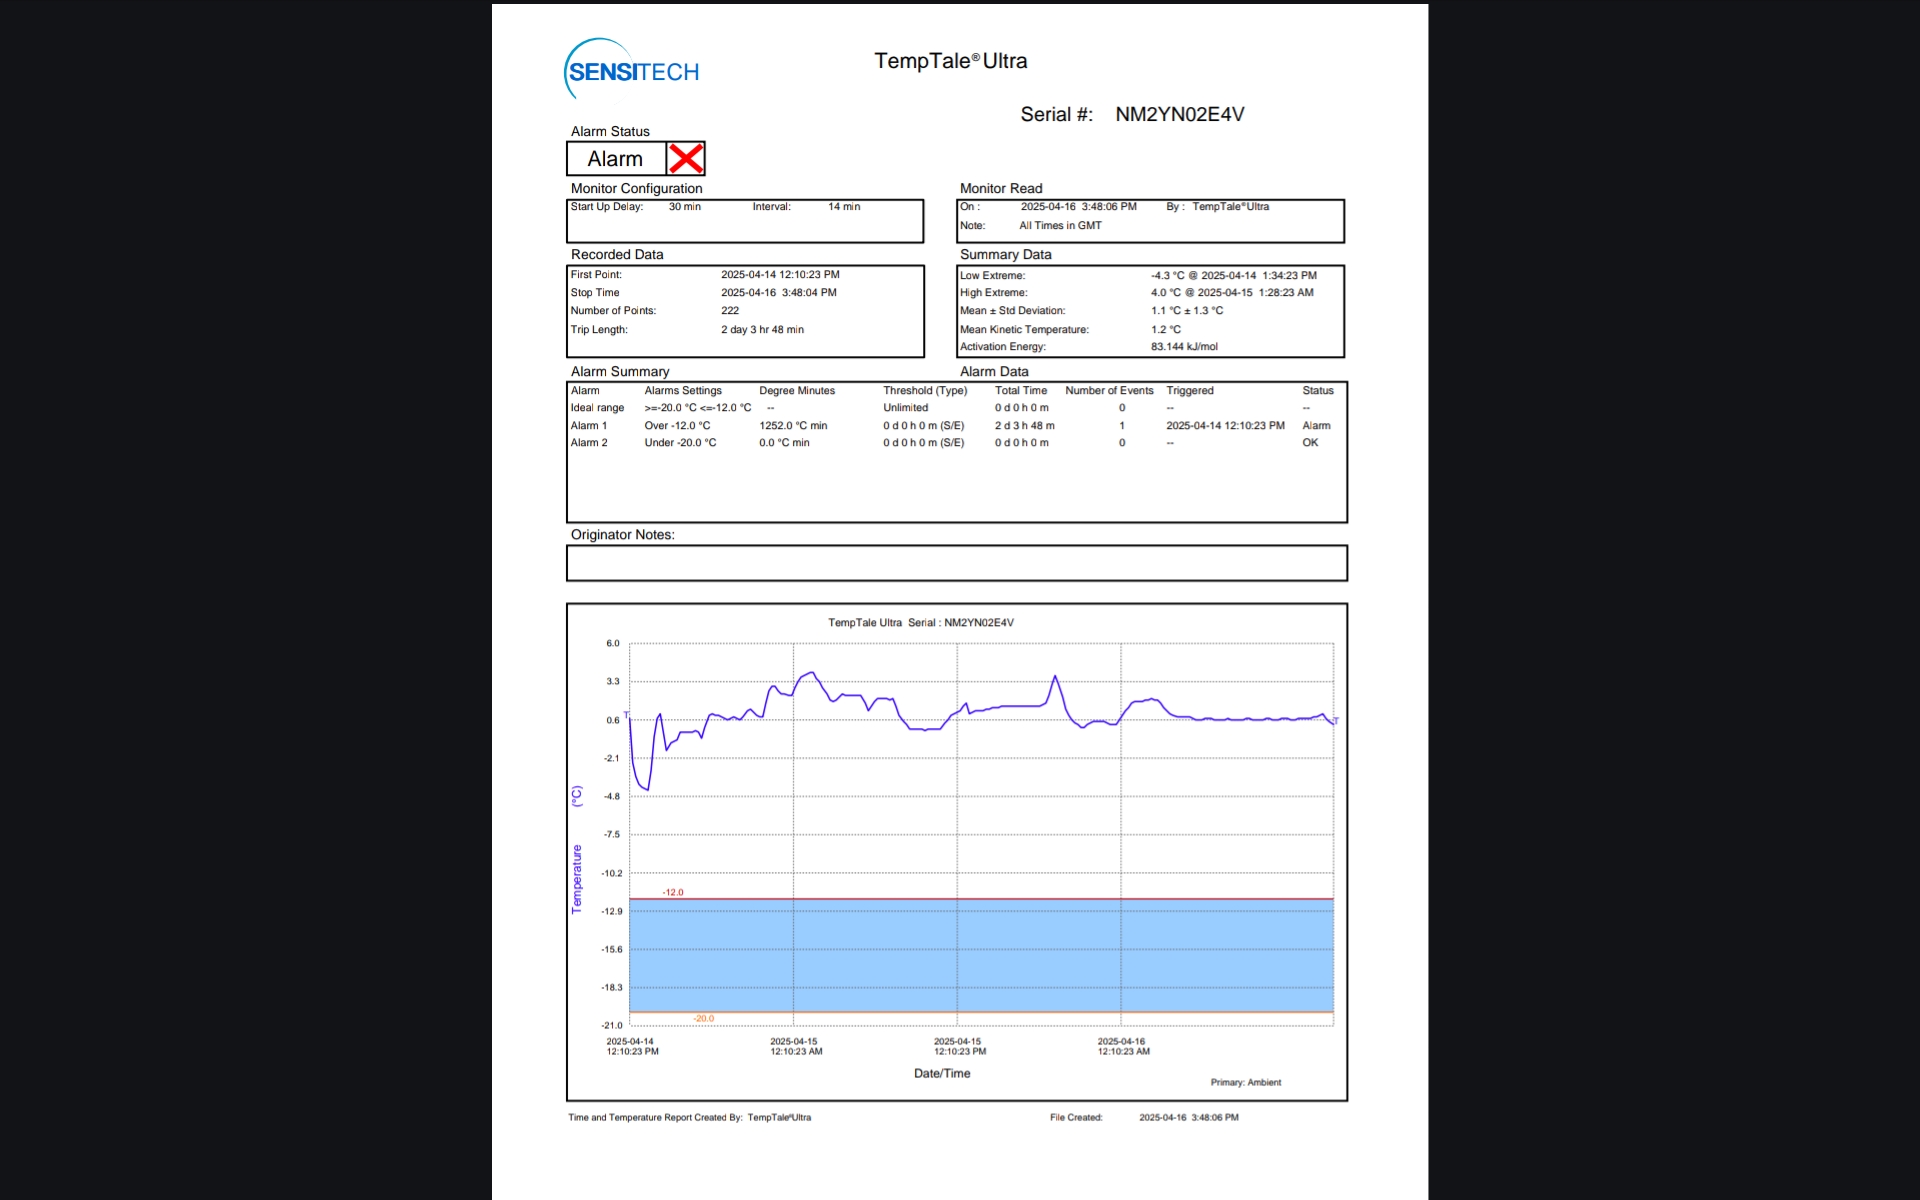Click Start Up Delay value '30 min'
The image size is (1920, 1200).
[x=685, y=207]
